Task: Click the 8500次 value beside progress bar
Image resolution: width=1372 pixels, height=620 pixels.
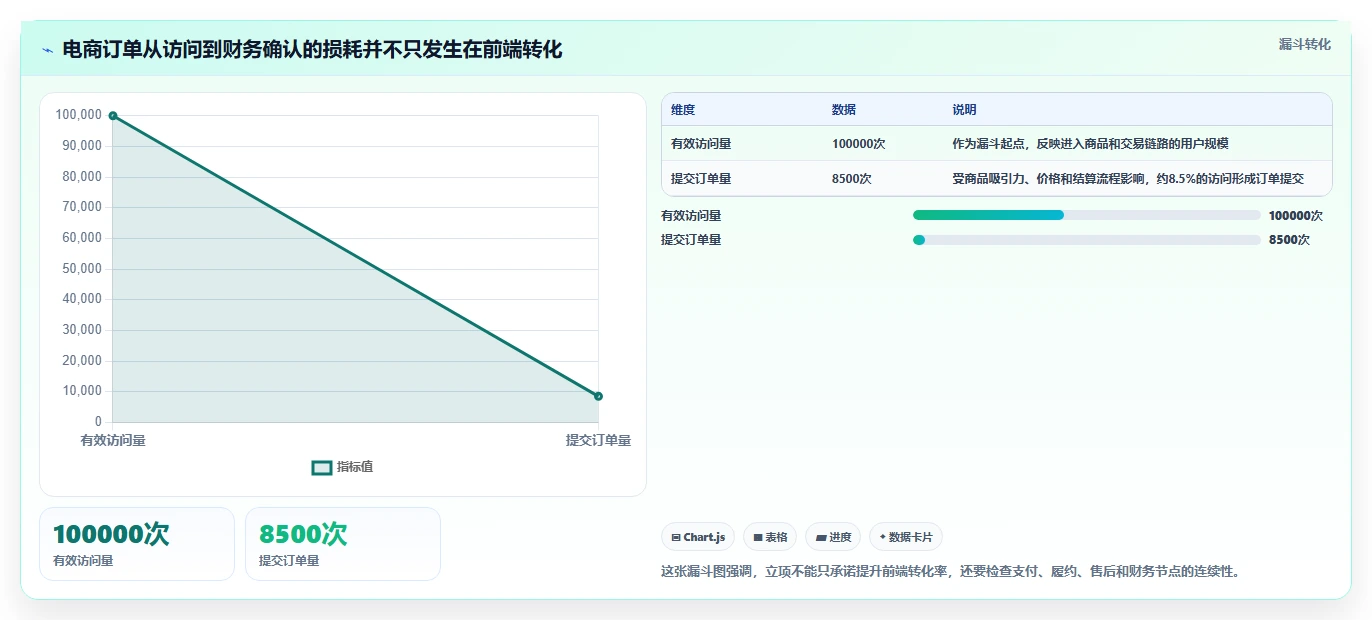Action: (x=1289, y=240)
